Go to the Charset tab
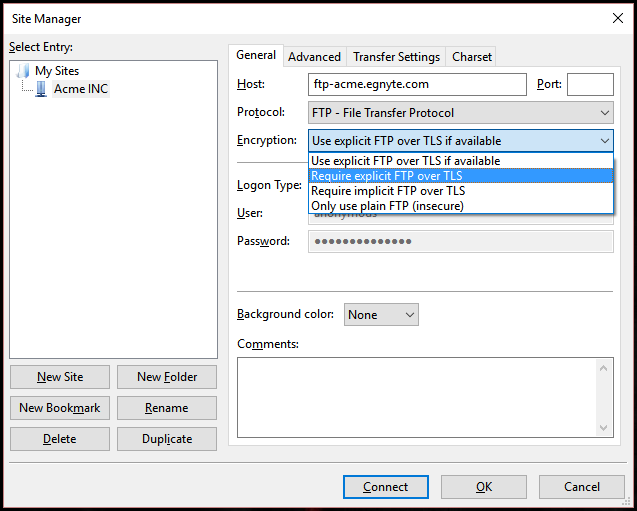 471,57
